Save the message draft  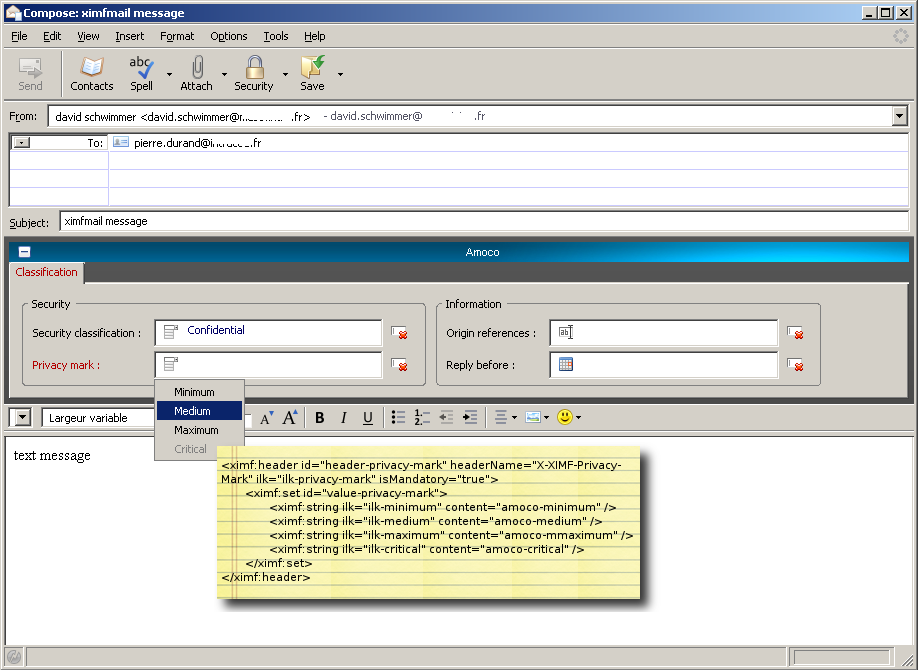point(311,72)
